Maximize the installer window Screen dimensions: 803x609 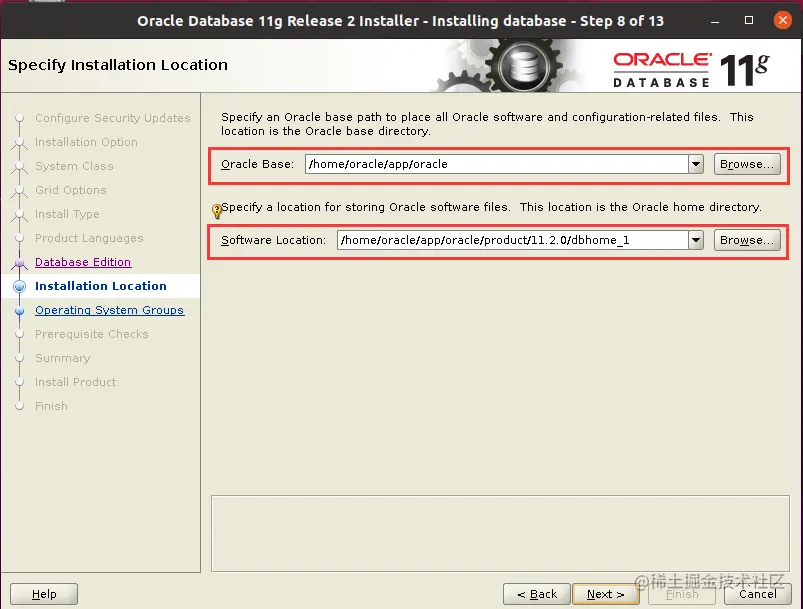click(x=749, y=20)
